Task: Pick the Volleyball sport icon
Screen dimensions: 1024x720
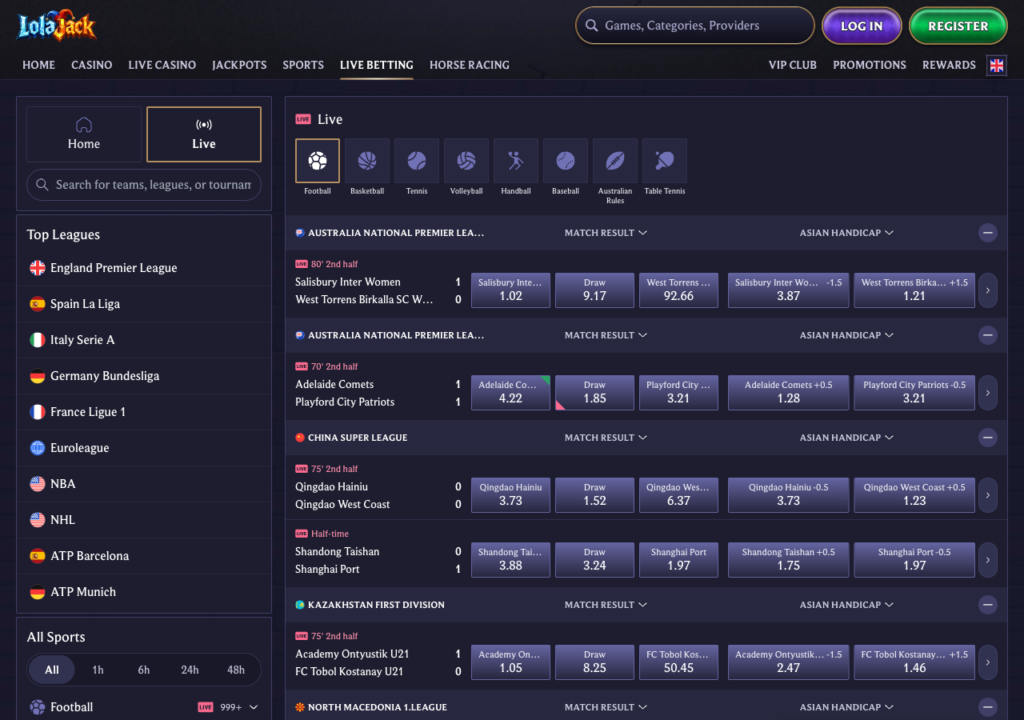Action: [x=466, y=161]
